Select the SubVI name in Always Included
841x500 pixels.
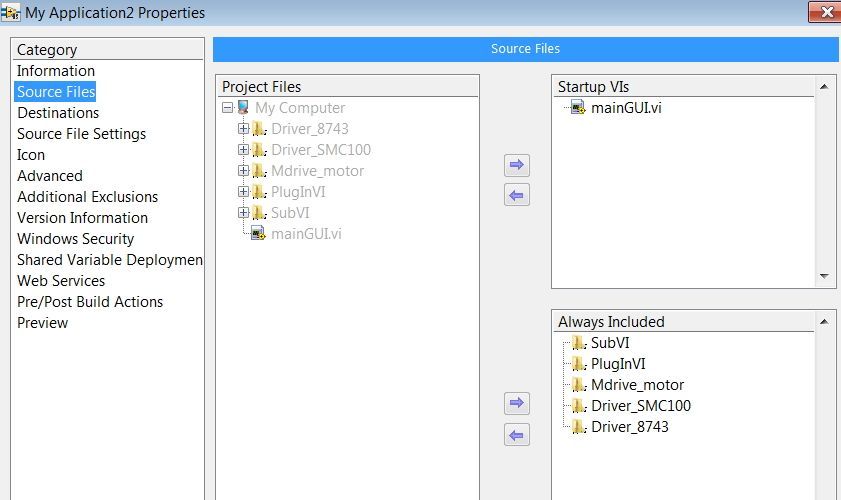610,343
